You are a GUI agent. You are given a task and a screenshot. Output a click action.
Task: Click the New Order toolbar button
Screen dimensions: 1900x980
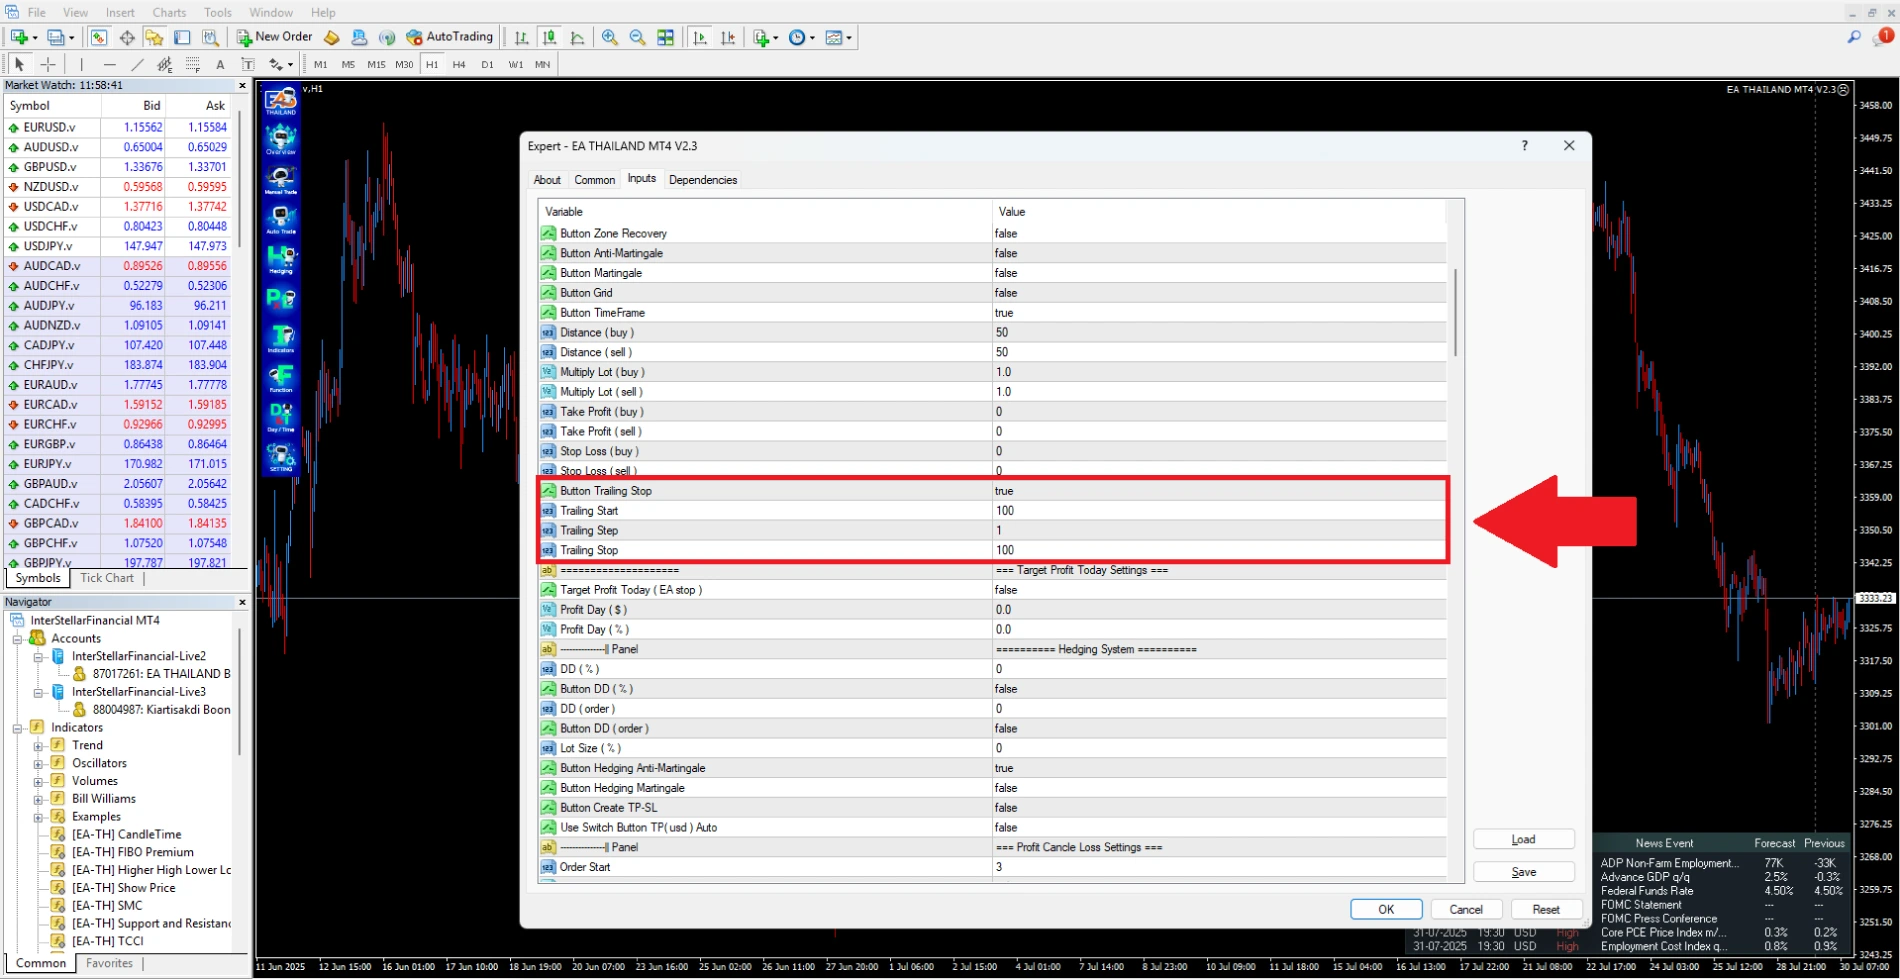point(275,37)
